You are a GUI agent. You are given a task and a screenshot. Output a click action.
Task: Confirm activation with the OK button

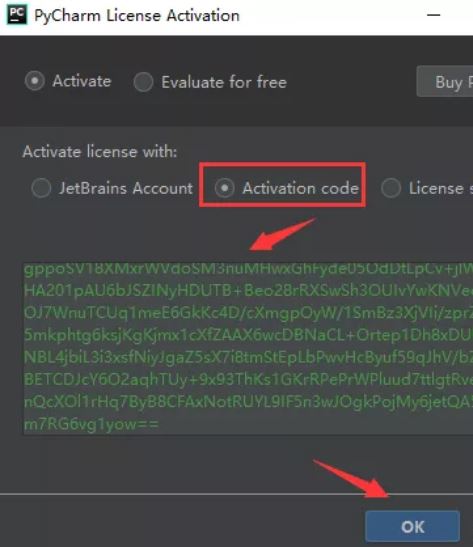[413, 527]
